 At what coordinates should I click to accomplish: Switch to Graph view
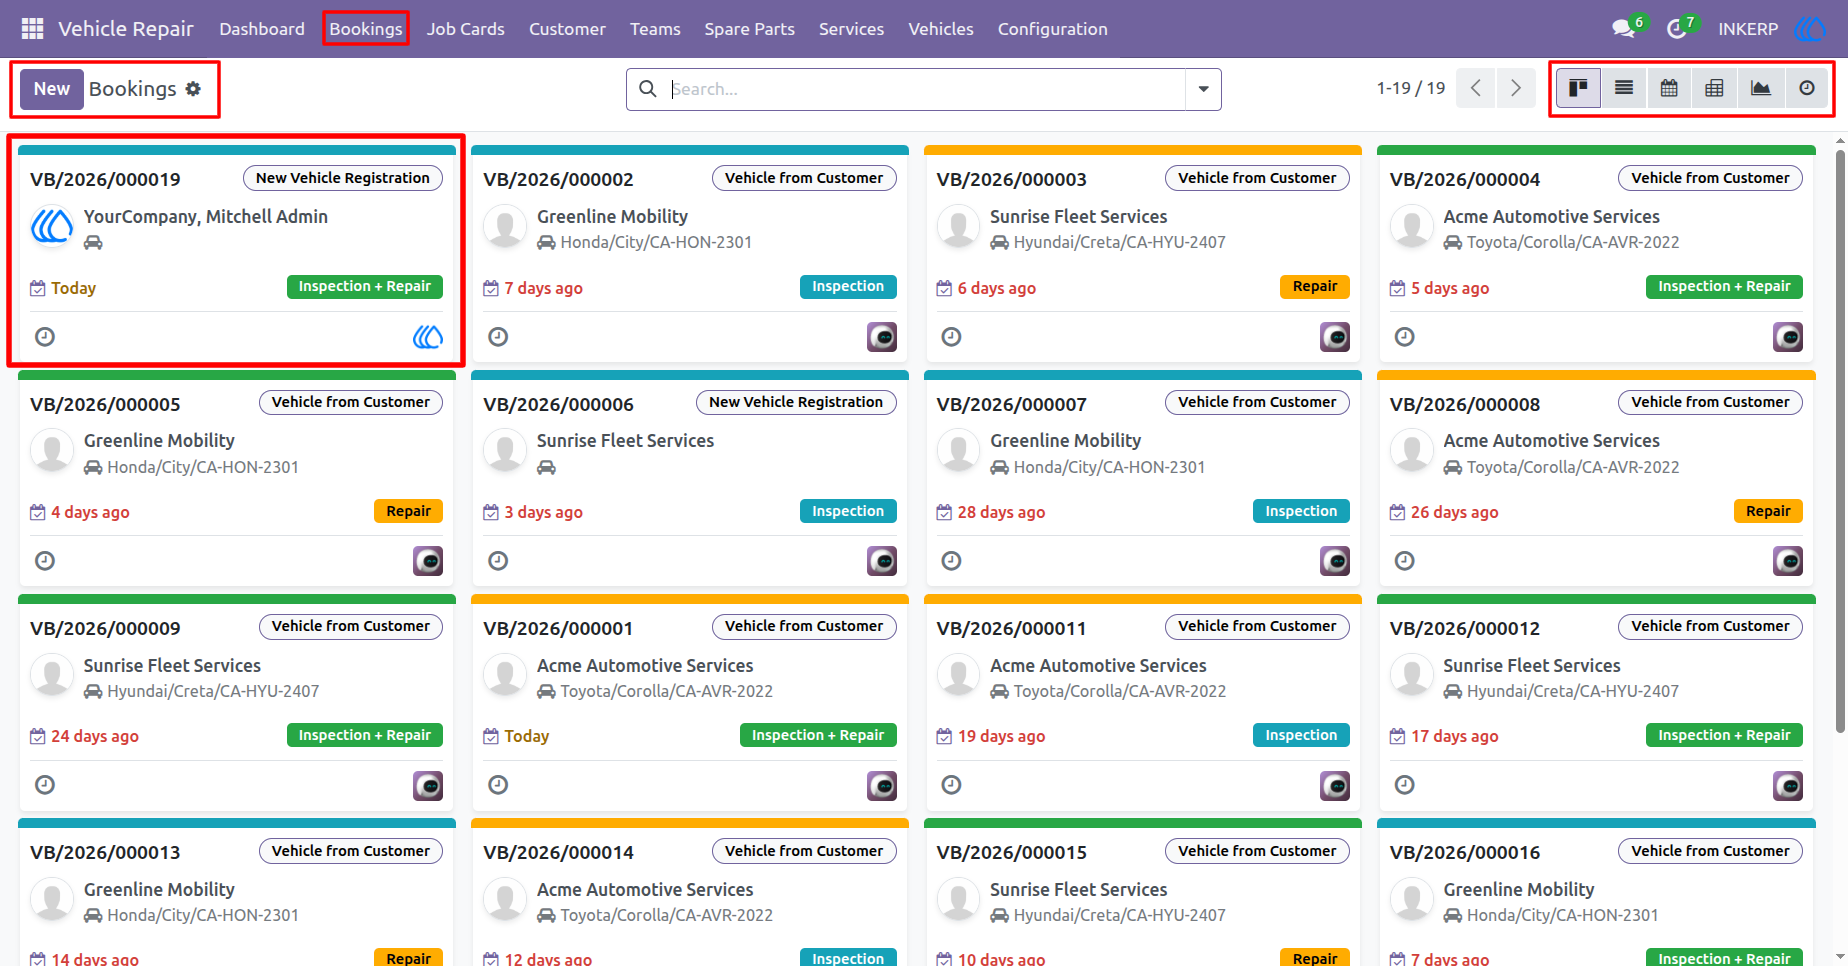click(x=1760, y=89)
